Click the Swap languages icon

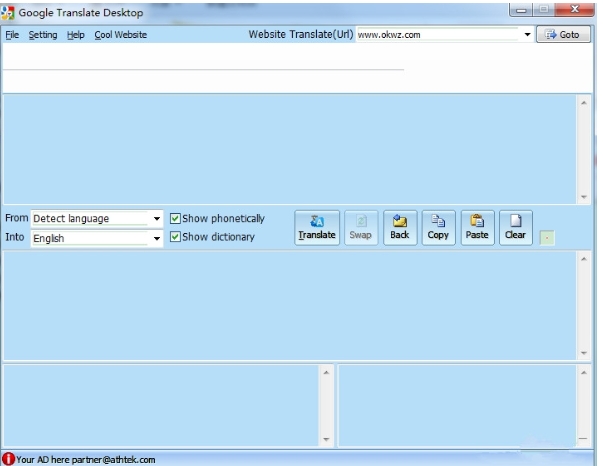coord(360,227)
